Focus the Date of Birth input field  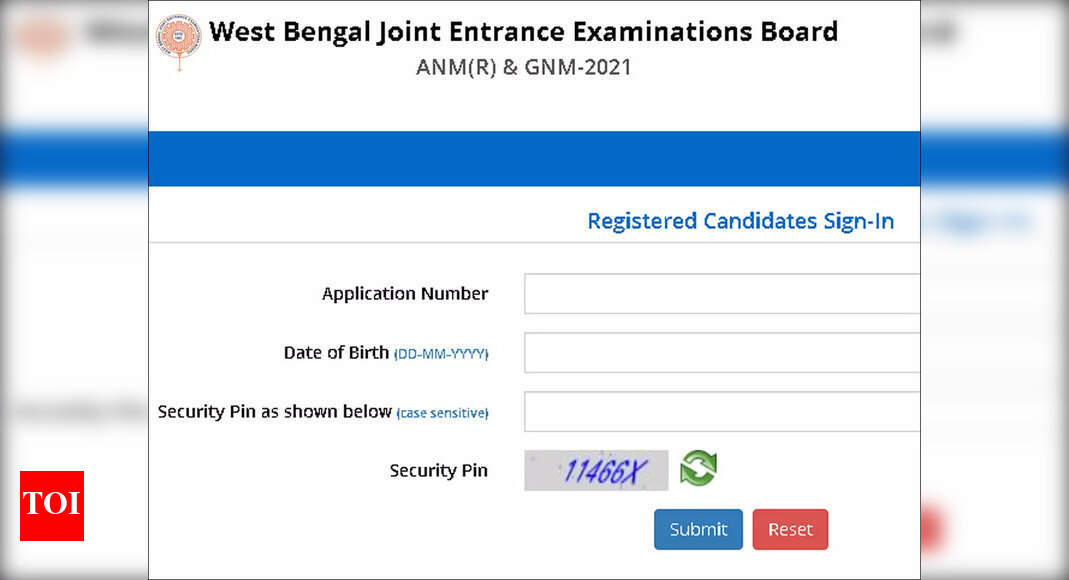coord(722,353)
